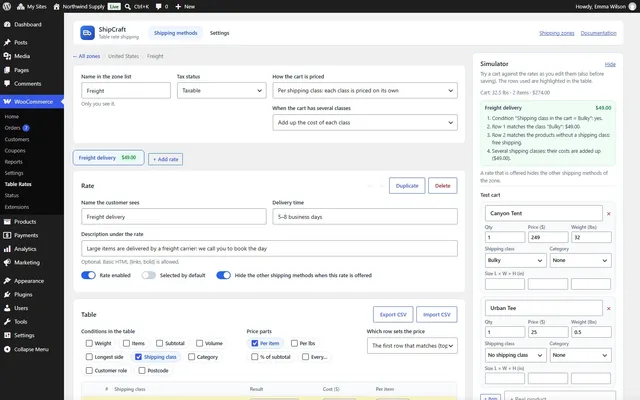Open the Payments sidebar icon

(x=7, y=235)
